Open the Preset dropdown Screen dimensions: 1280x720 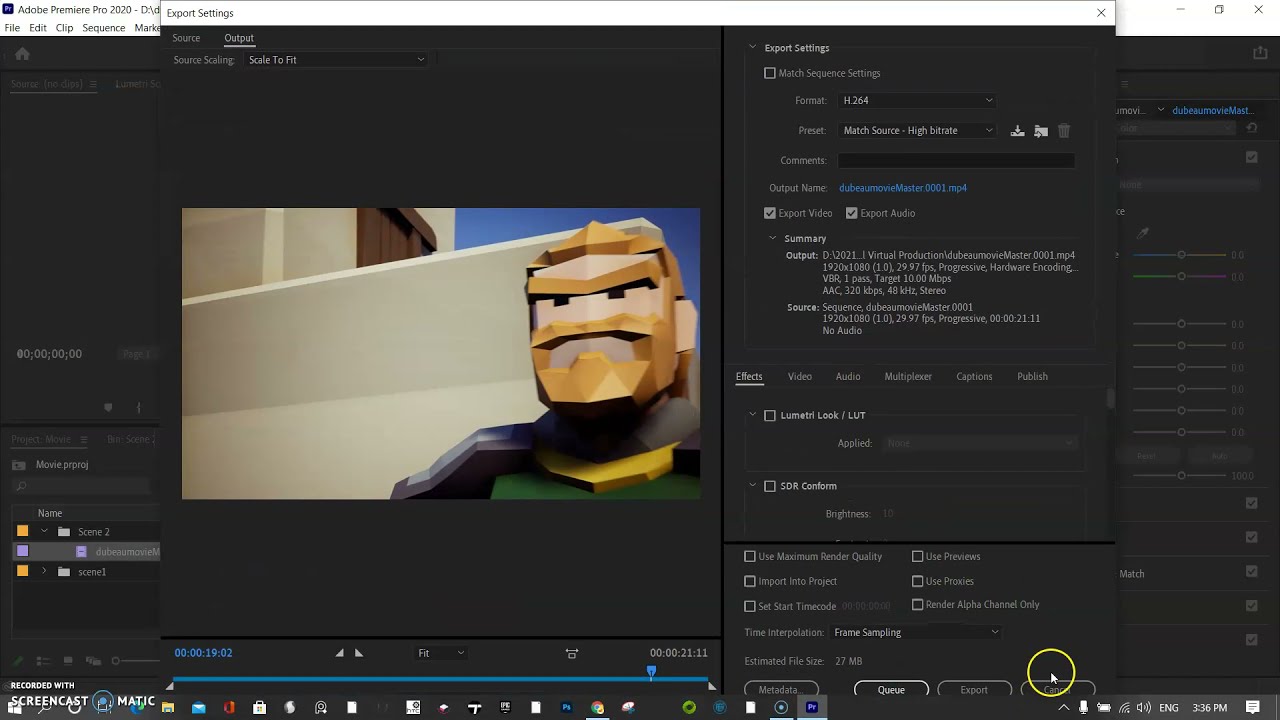pyautogui.click(x=917, y=131)
